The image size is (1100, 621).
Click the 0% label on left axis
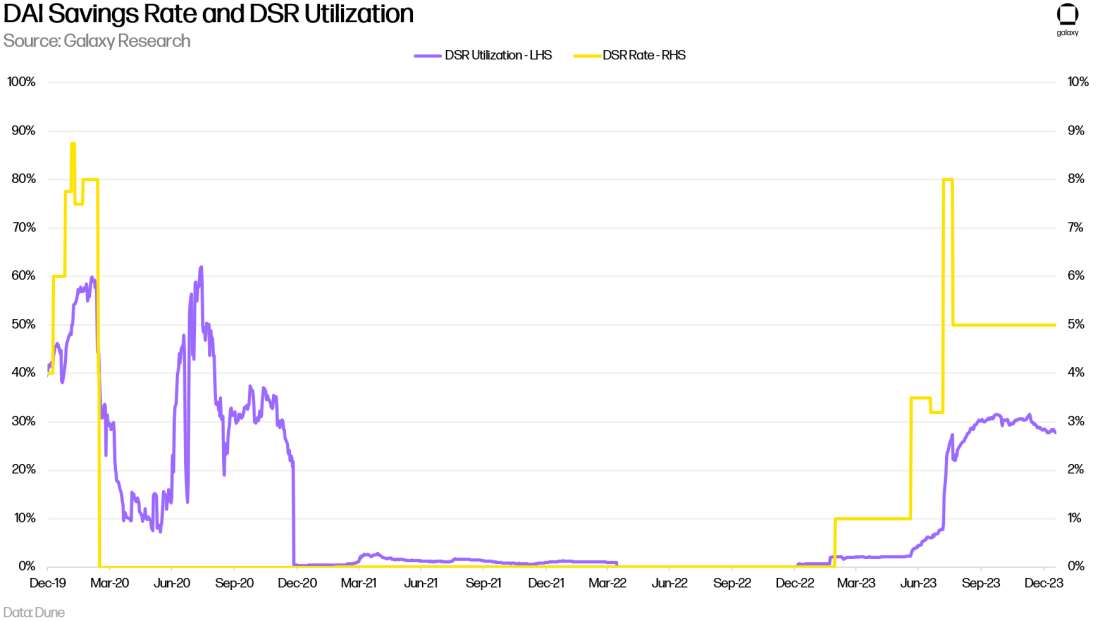pos(27,567)
